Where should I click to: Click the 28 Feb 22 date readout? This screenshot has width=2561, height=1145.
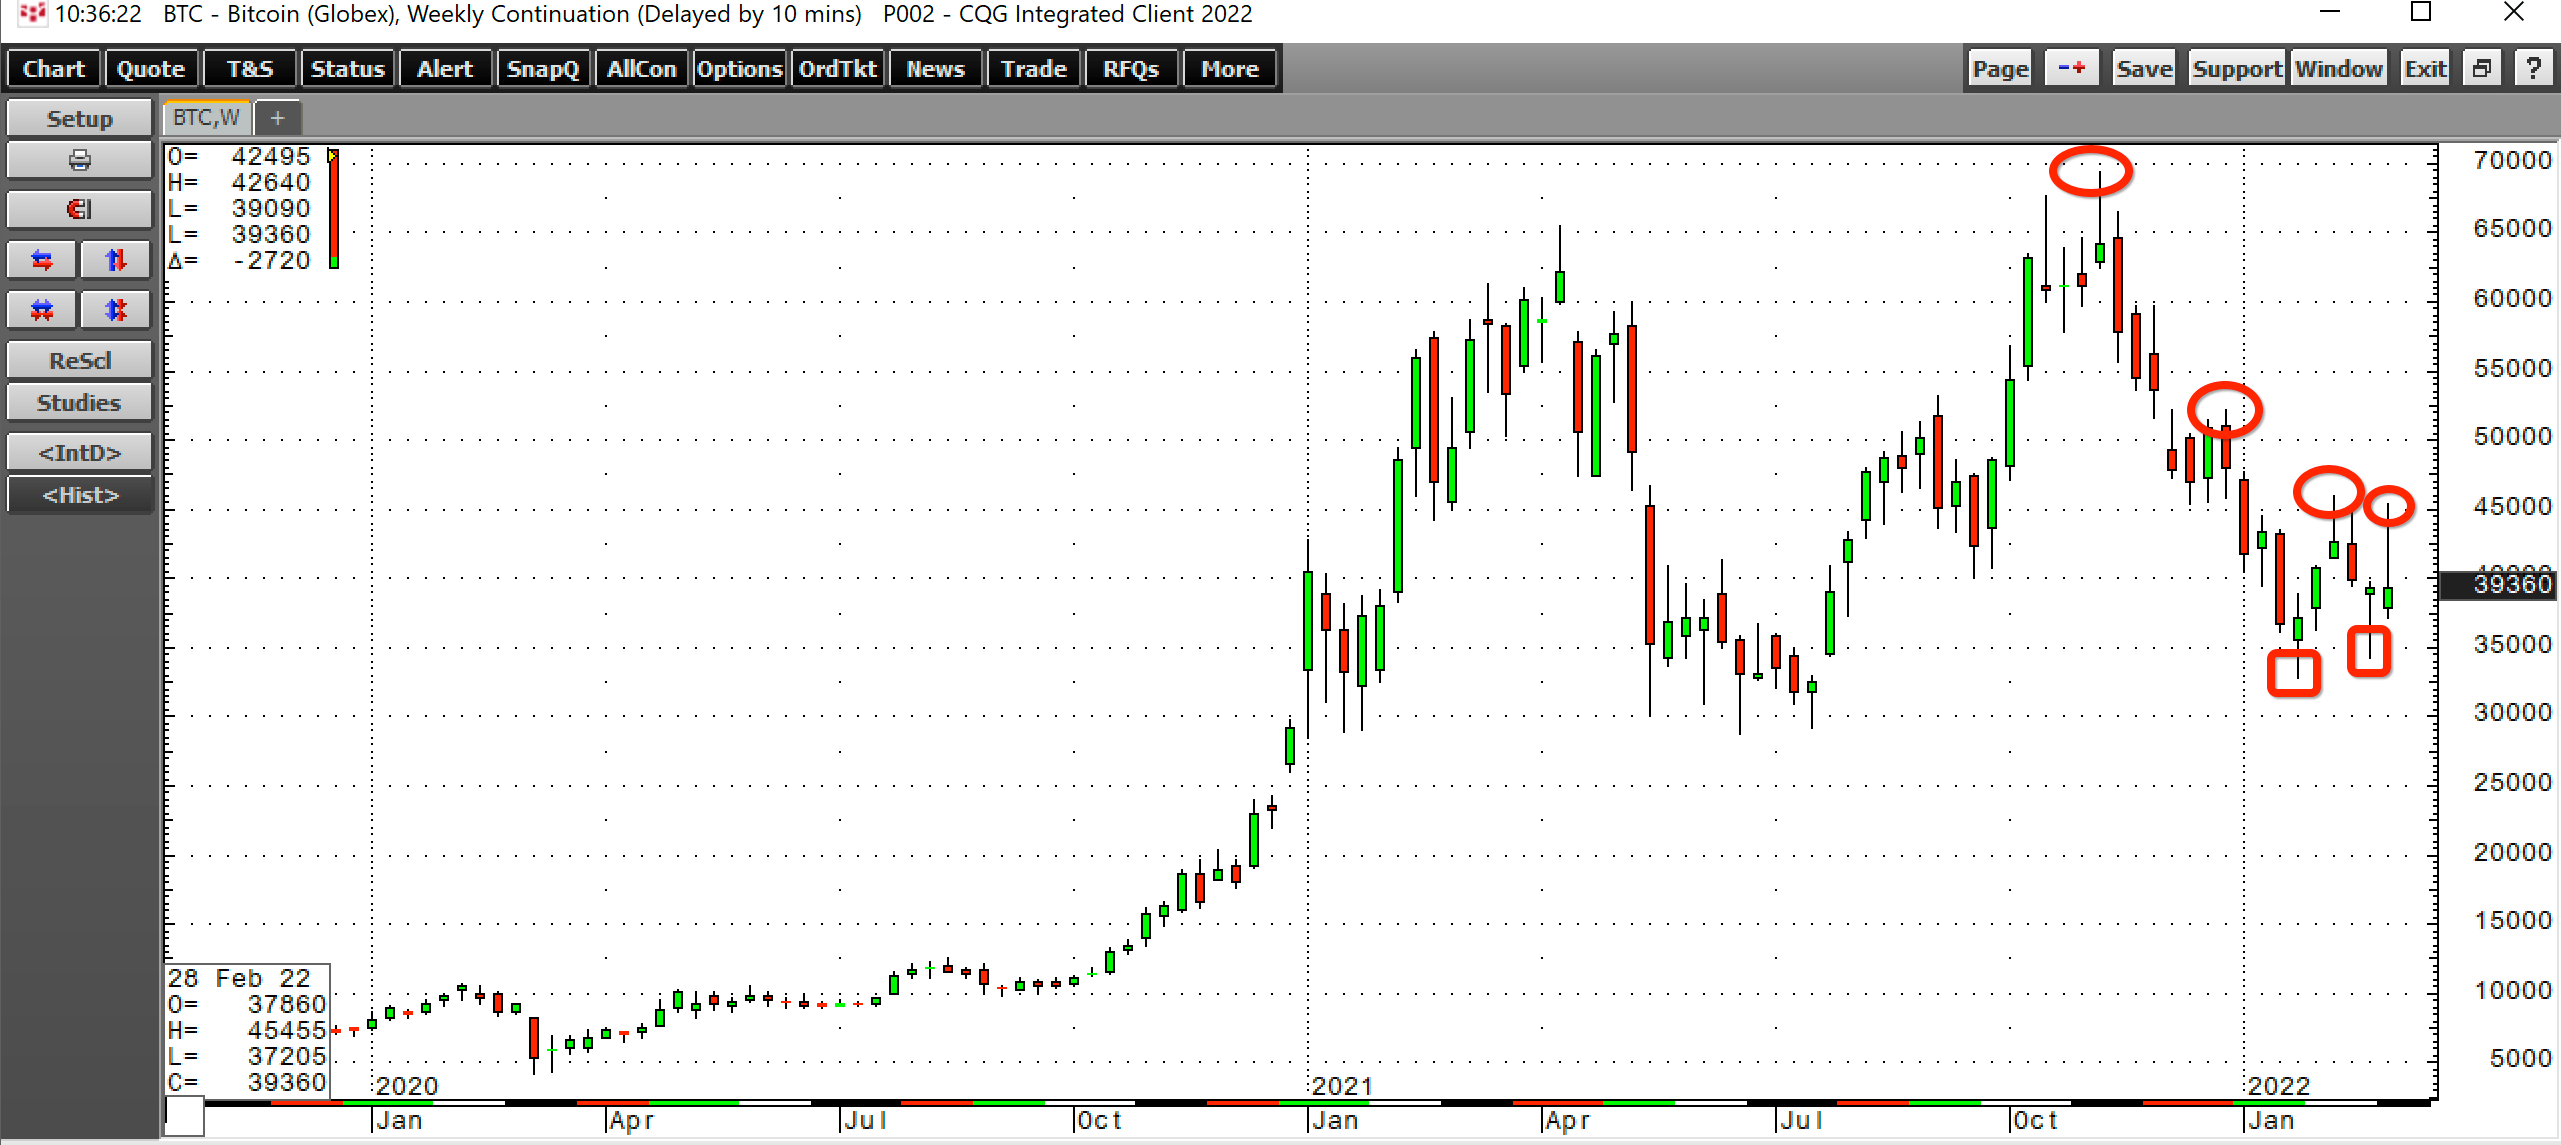click(239, 977)
